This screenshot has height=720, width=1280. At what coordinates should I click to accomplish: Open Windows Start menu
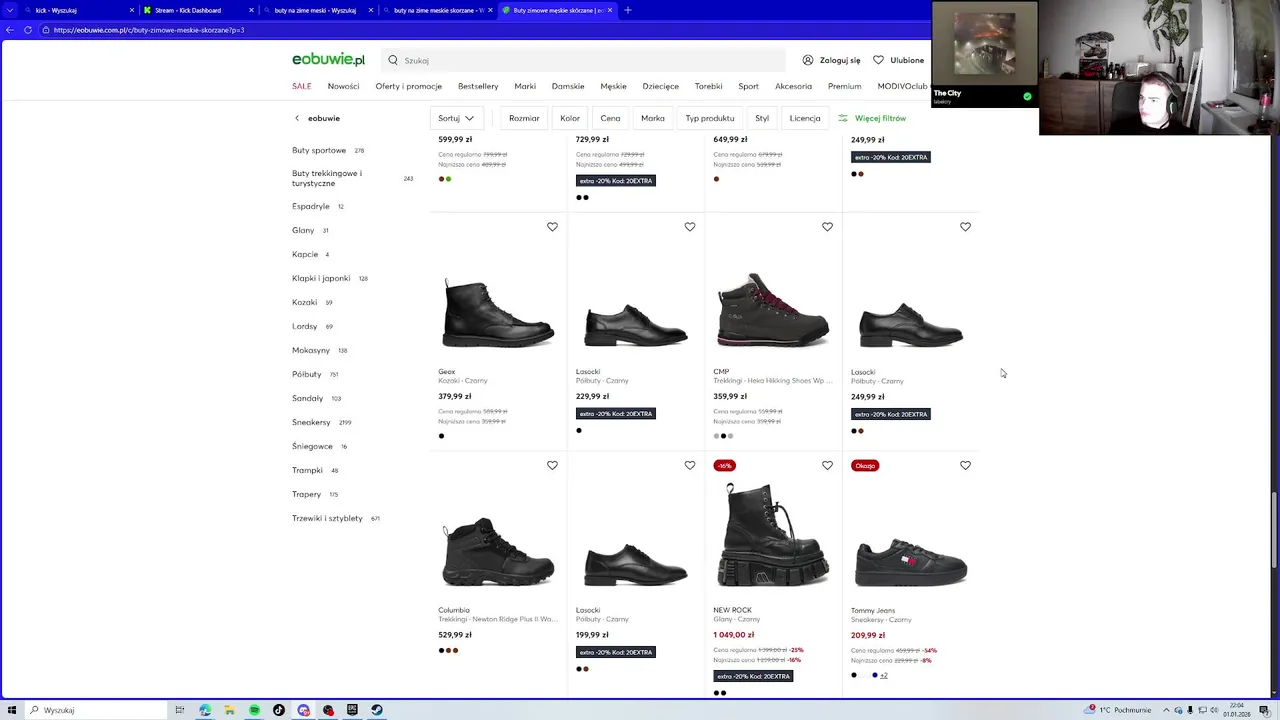point(12,710)
